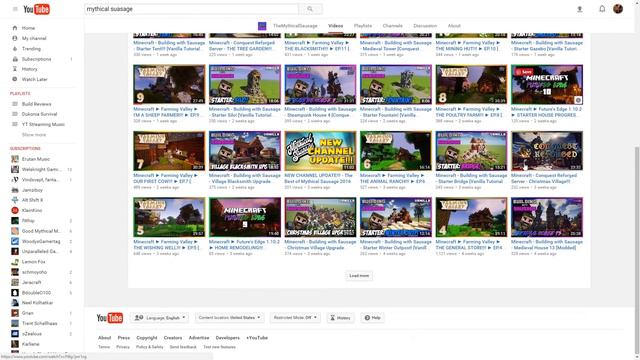Click the footer History button

[340, 318]
